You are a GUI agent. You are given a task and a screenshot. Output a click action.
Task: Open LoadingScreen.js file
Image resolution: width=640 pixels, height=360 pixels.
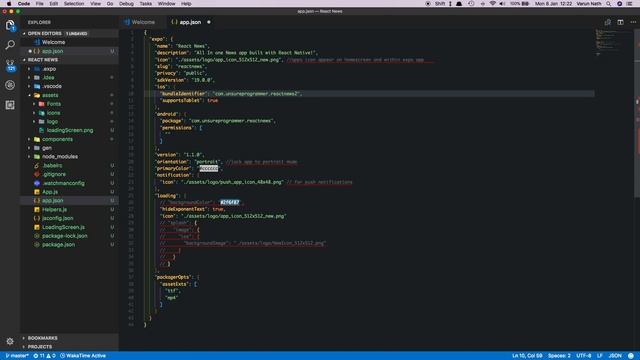point(69,227)
